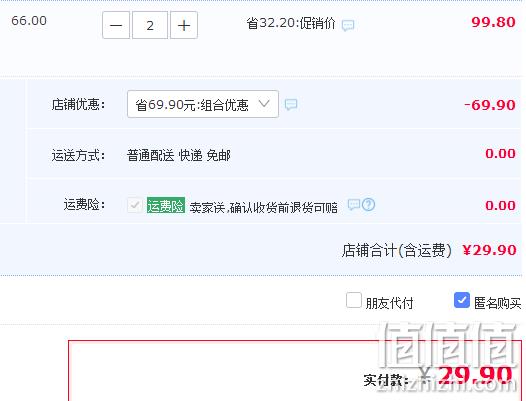
Task: Click the comment bubble next to 组合优惠 dropdown
Action: coord(291,104)
